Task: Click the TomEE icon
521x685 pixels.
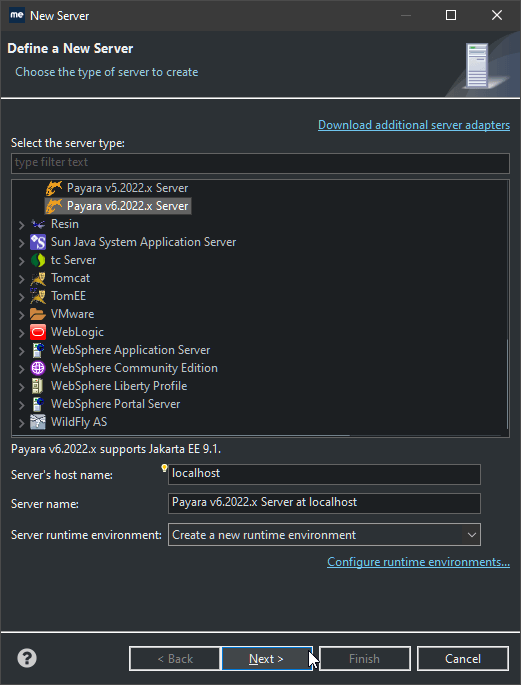Action: tap(38, 296)
